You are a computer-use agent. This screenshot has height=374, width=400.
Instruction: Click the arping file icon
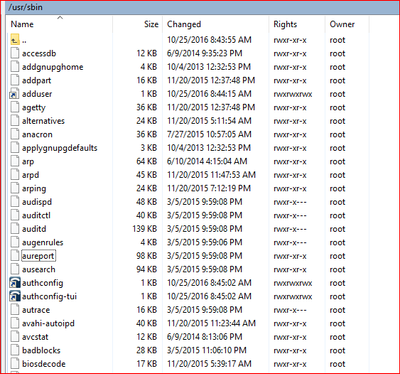(x=15, y=188)
